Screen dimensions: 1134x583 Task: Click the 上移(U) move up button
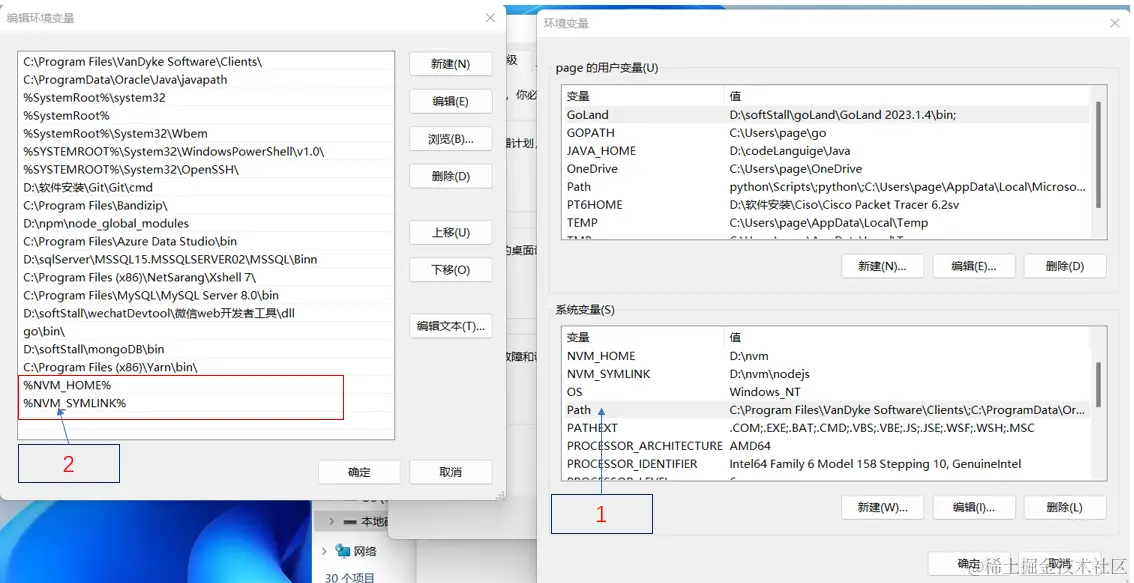click(451, 232)
